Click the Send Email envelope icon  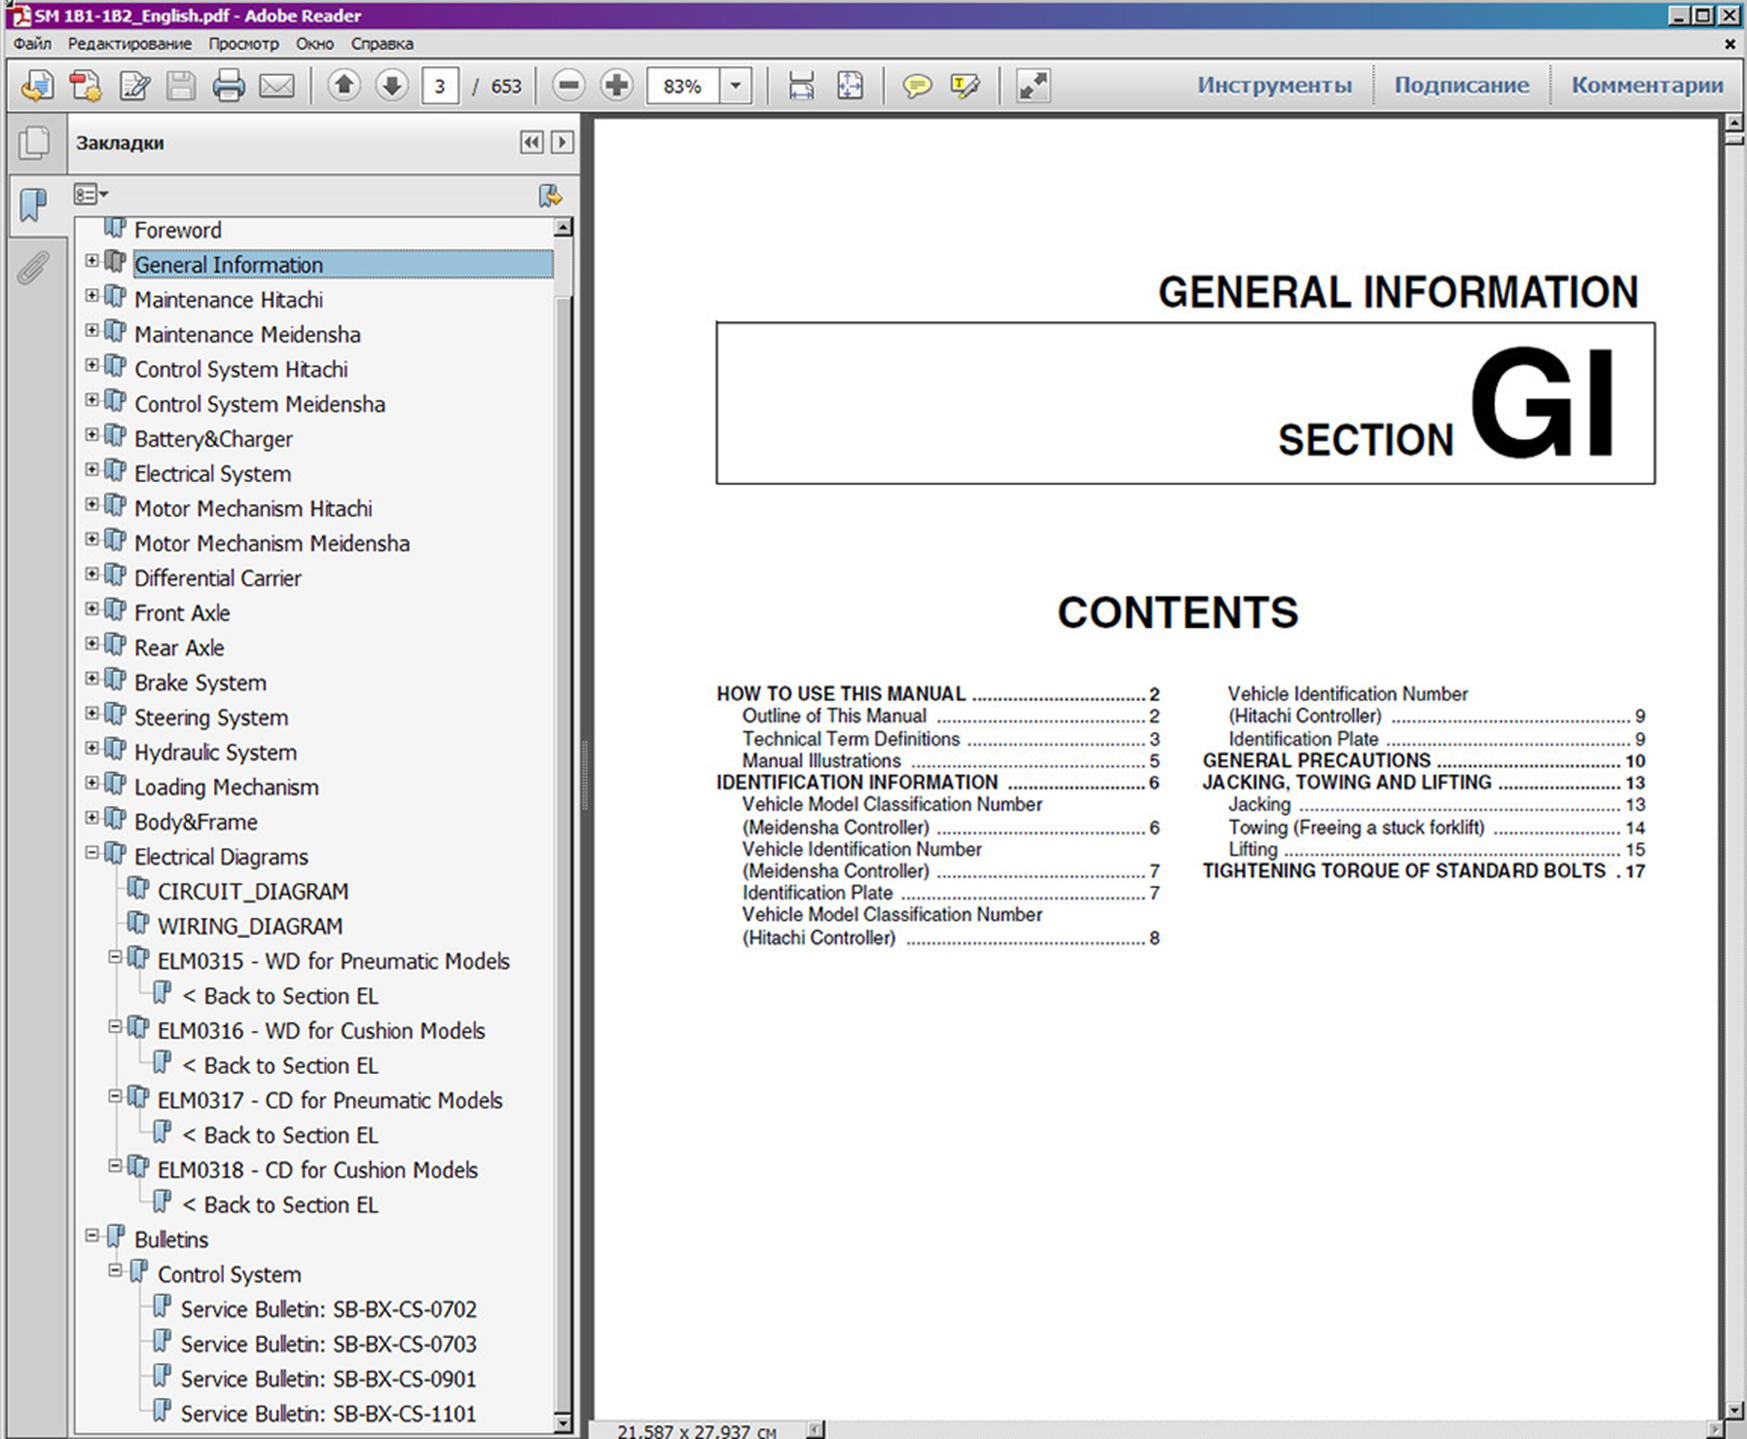click(x=277, y=86)
